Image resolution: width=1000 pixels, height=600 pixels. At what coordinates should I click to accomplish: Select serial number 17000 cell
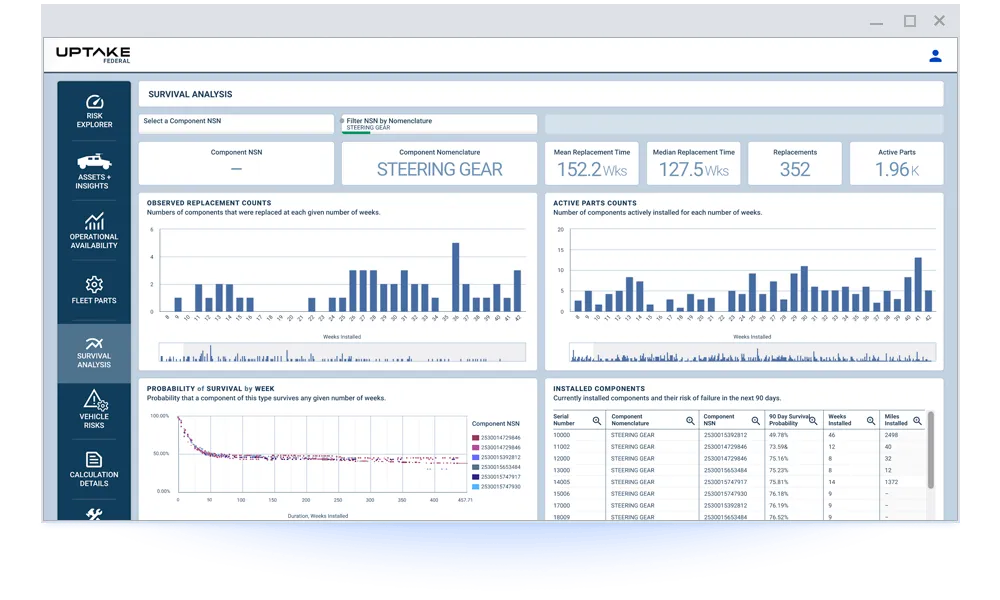561,506
